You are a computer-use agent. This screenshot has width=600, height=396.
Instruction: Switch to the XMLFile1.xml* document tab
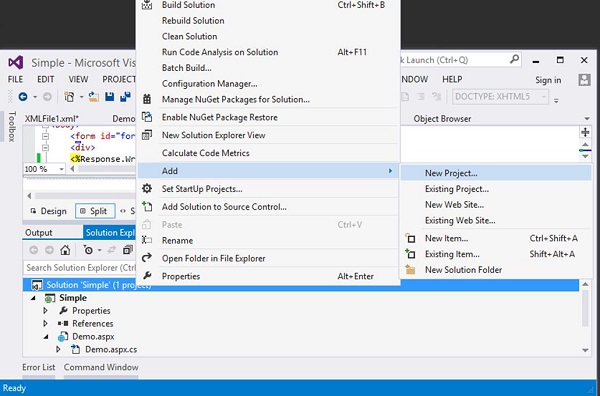(x=52, y=119)
